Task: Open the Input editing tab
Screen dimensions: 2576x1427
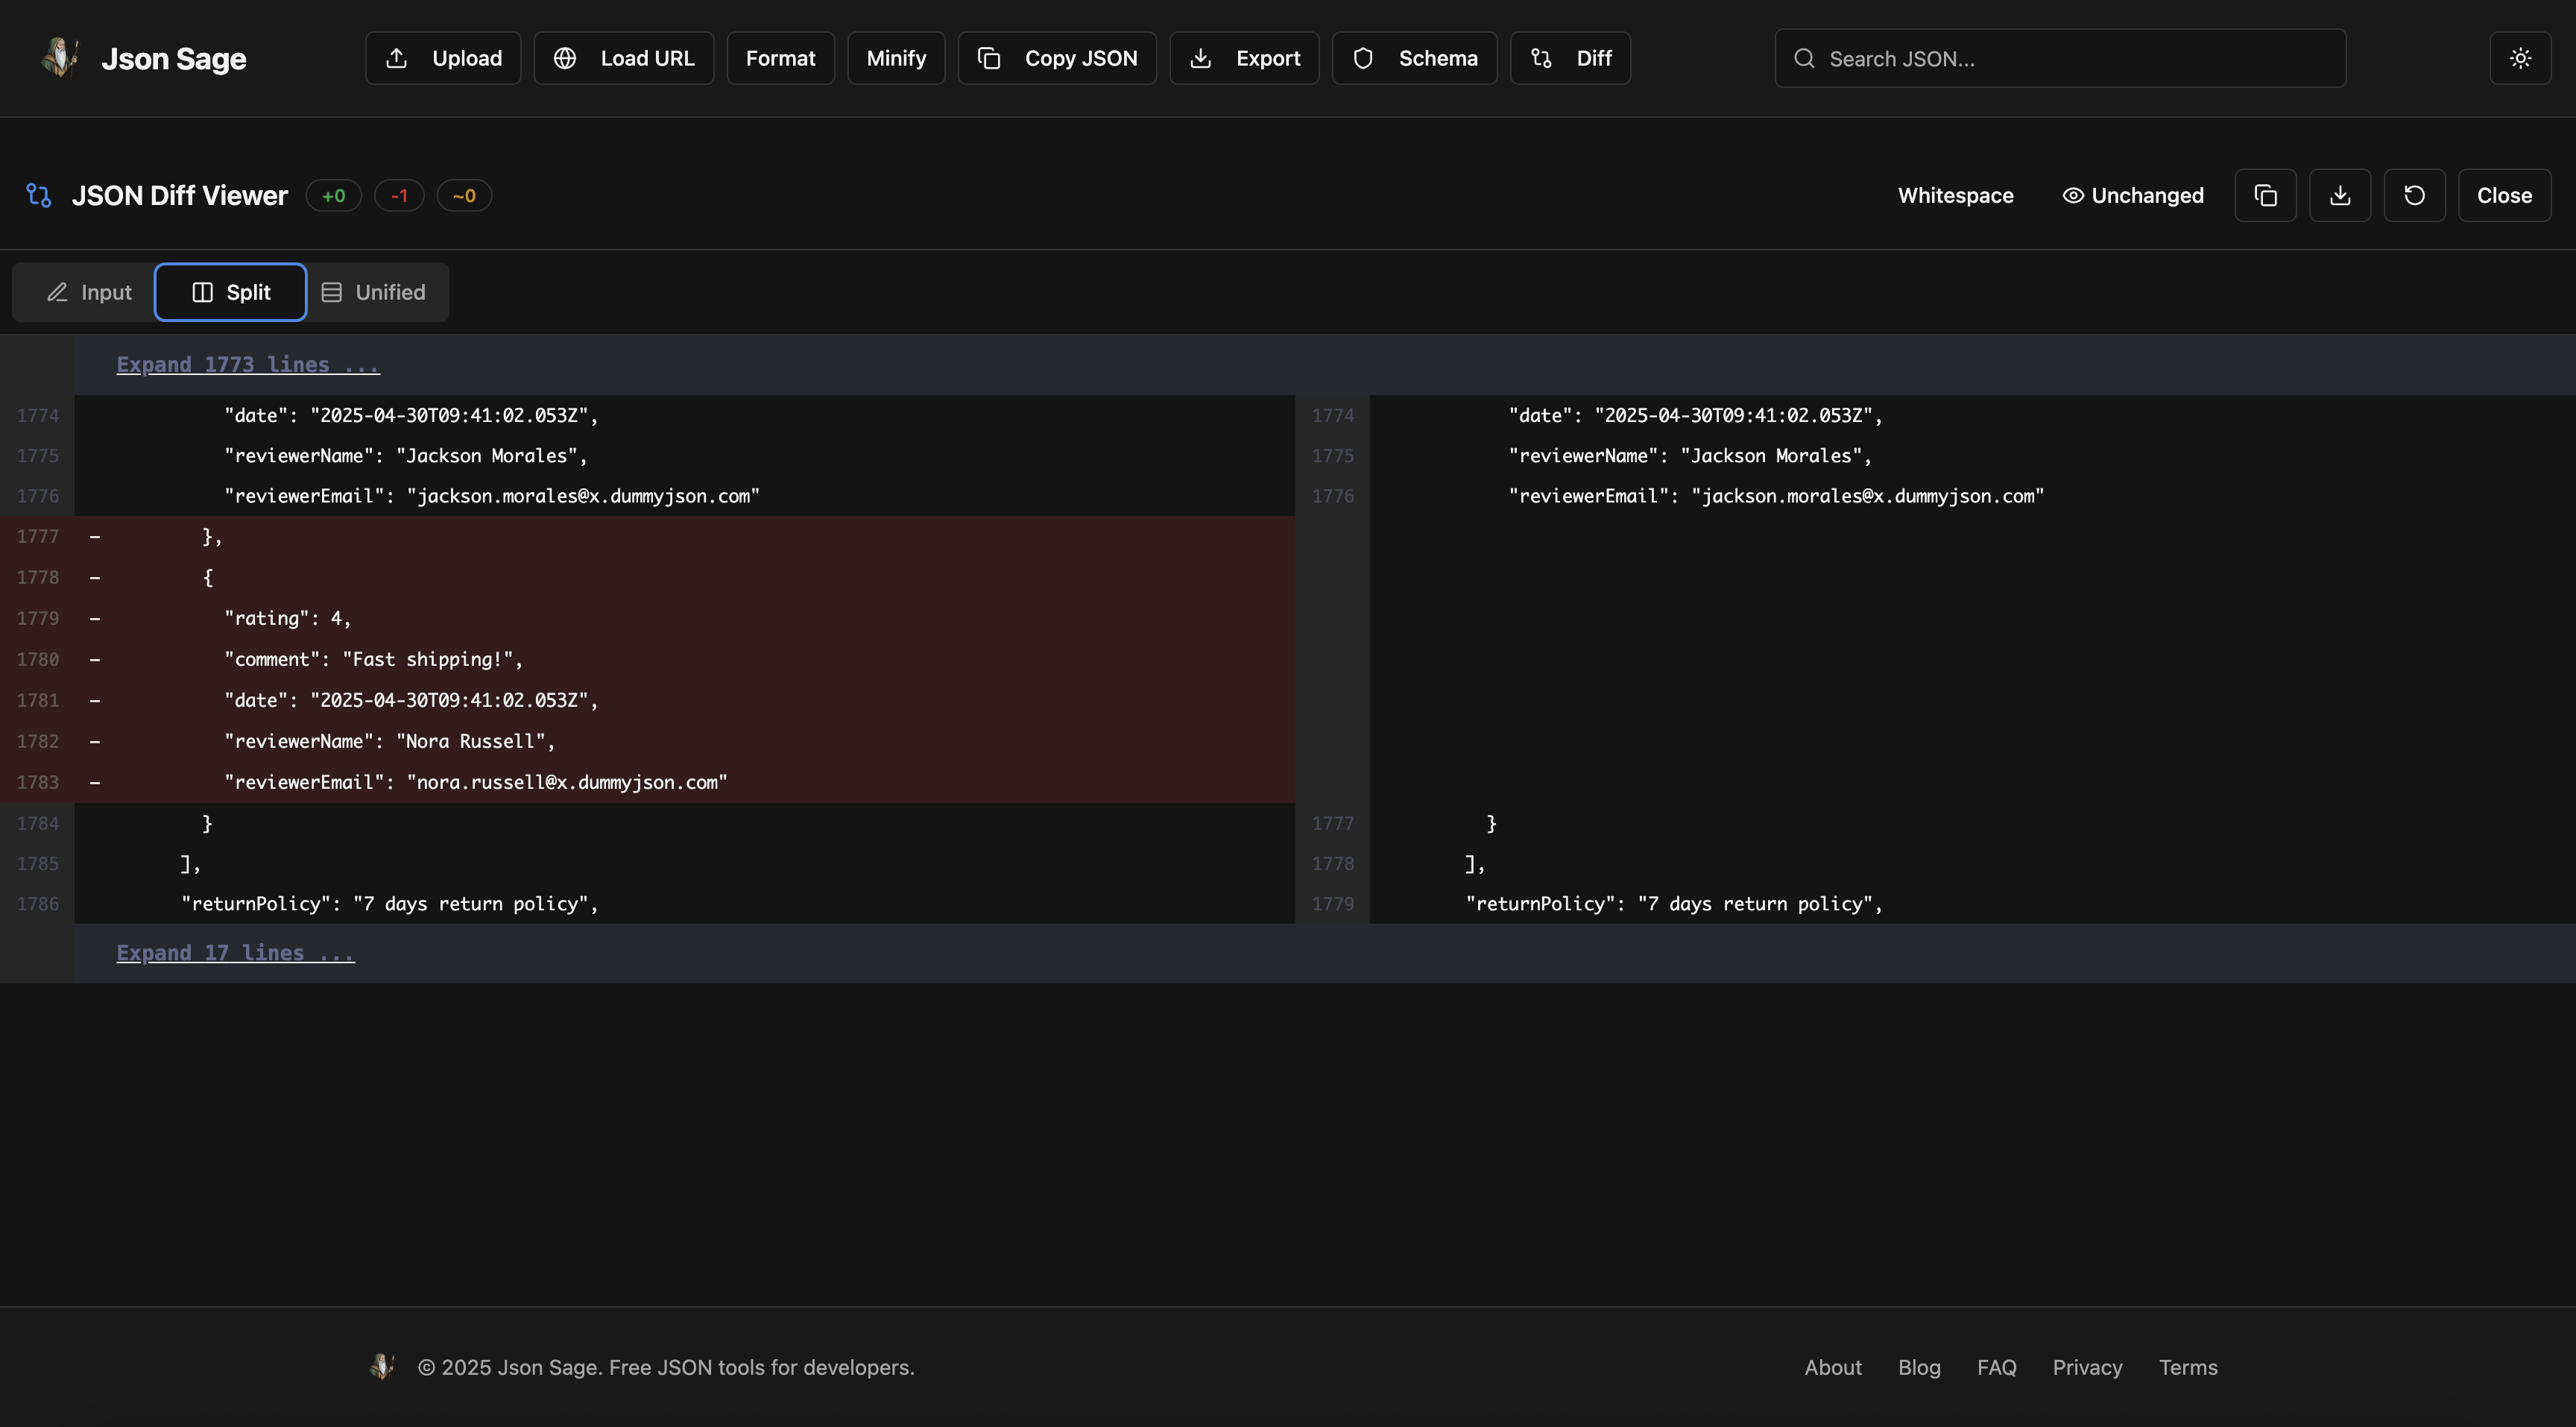Action: 88,292
